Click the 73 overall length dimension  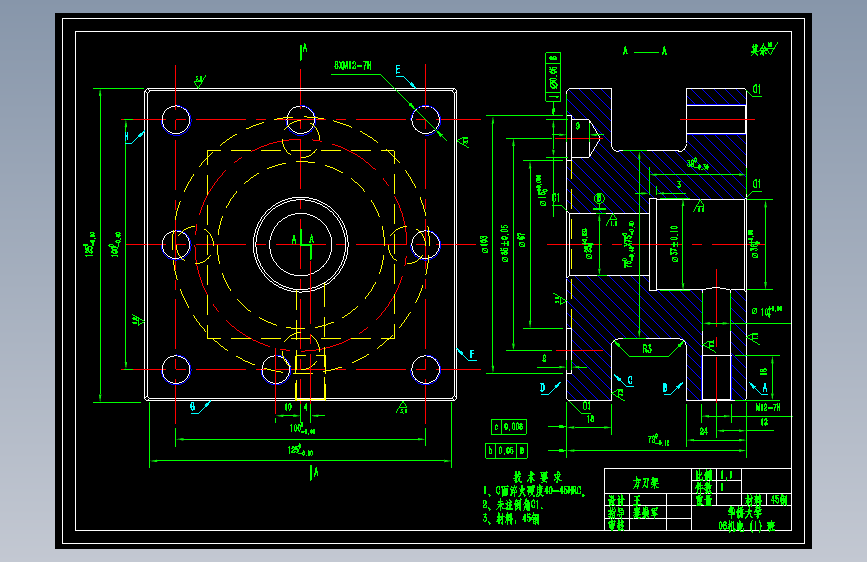[658, 440]
